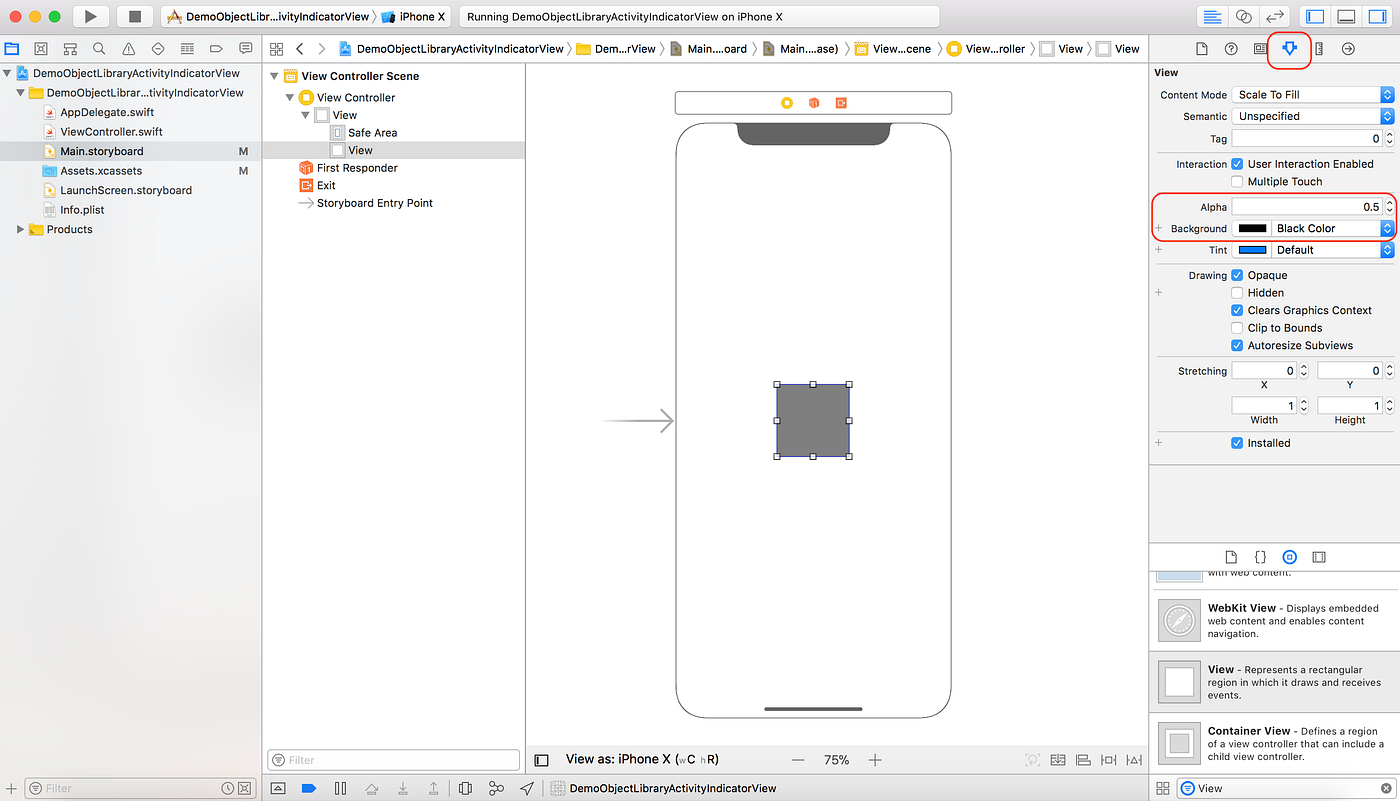1400x801 pixels.
Task: Toggle breakpoints activation in debug bar
Action: (308, 788)
